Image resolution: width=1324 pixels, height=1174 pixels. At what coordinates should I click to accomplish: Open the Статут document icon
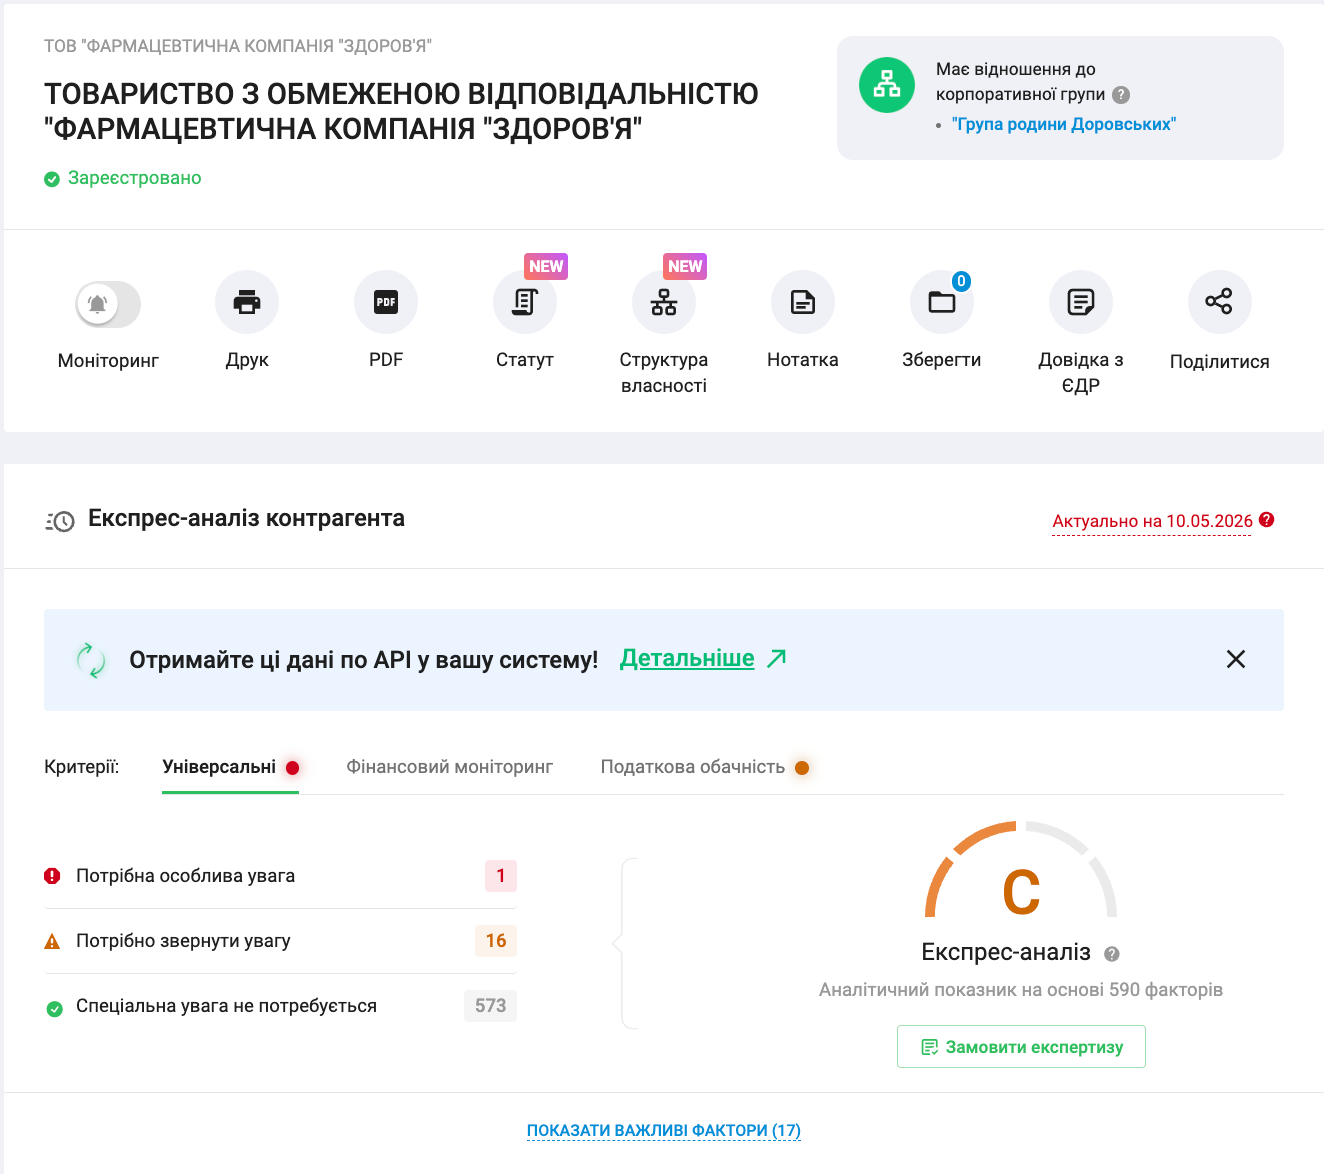click(x=525, y=302)
